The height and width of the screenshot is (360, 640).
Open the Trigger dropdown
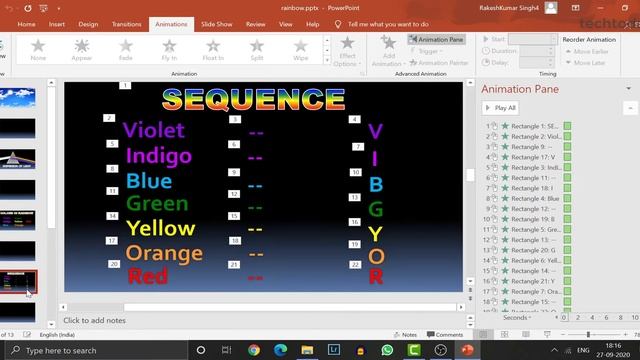(426, 51)
